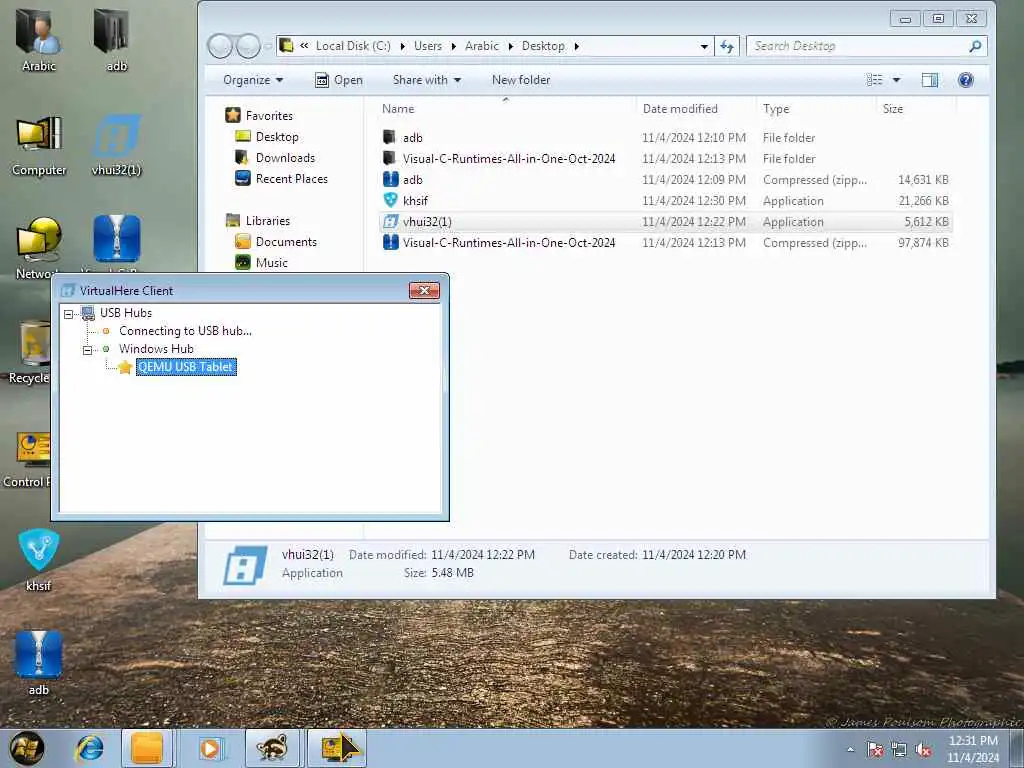
Task: Create a New folder in Explorer
Action: [520, 80]
